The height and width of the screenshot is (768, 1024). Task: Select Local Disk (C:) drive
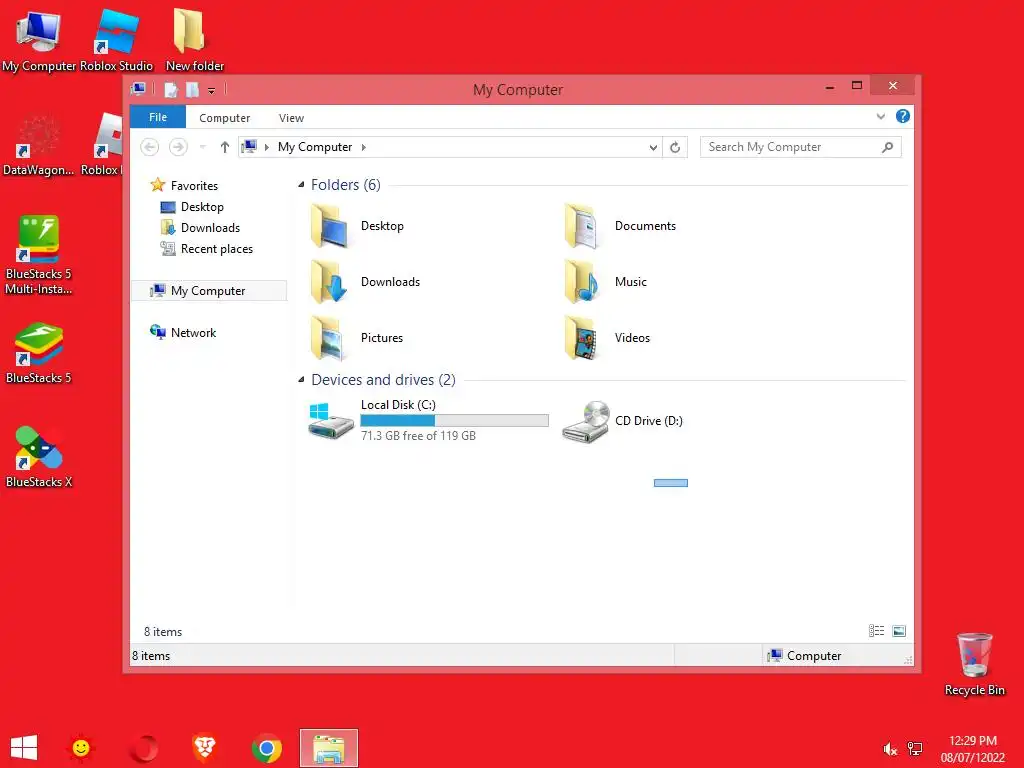click(428, 420)
